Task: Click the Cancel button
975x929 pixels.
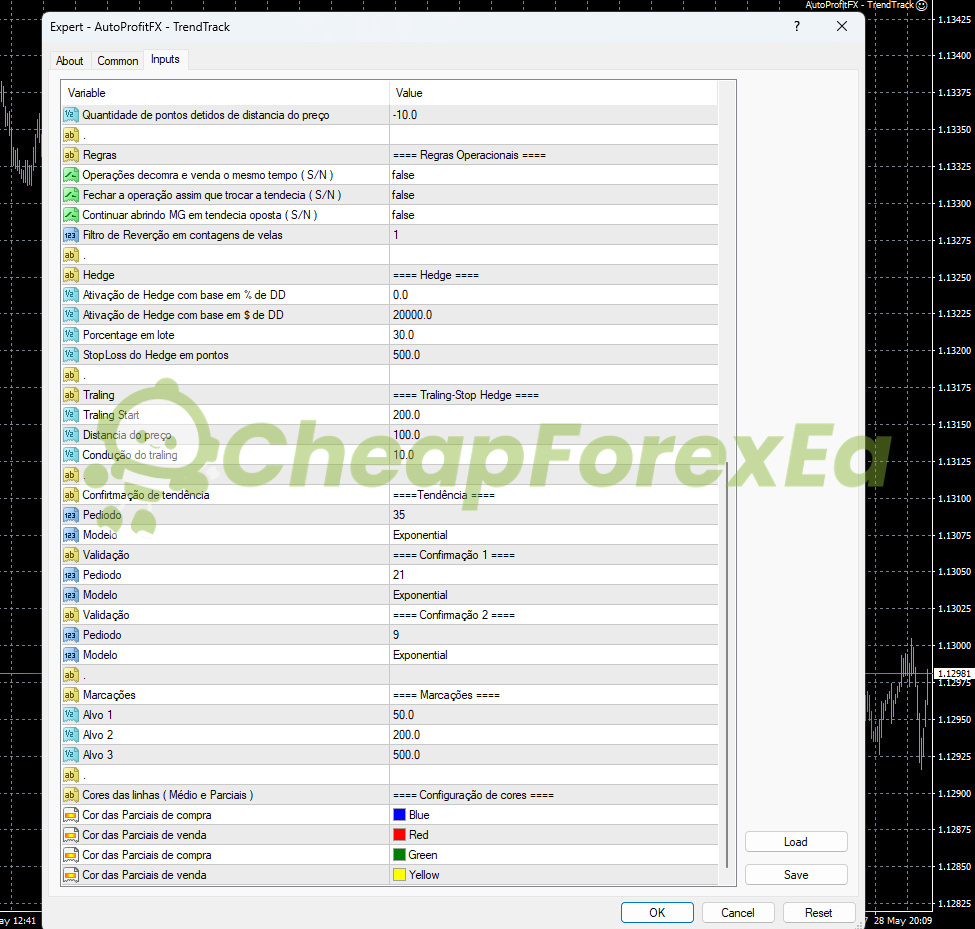Action: coord(738,912)
